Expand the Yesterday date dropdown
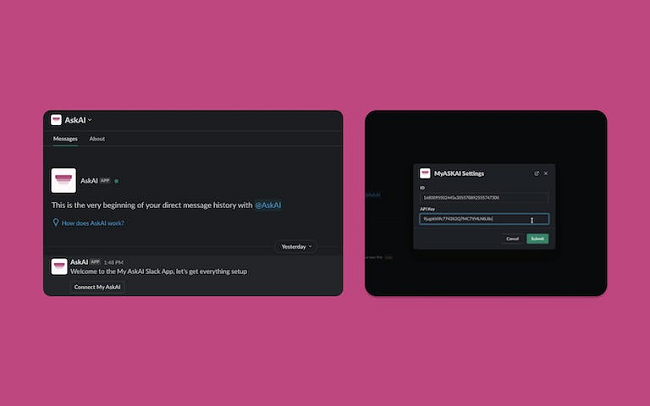This screenshot has height=406, width=650. 295,246
